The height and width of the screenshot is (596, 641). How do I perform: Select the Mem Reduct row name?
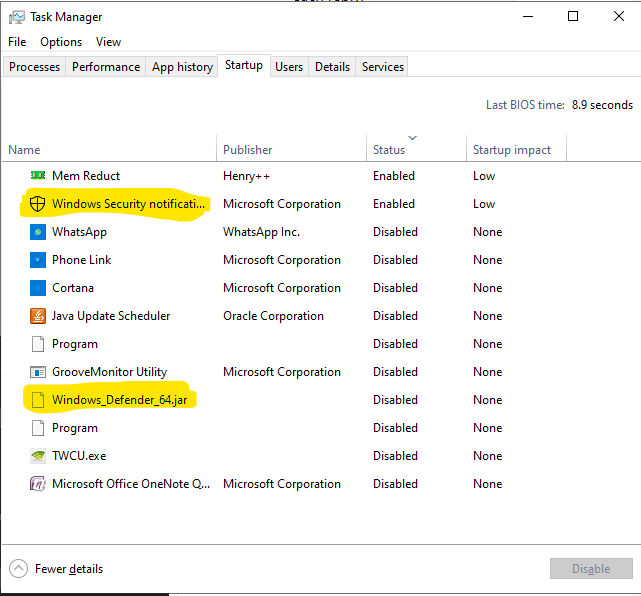pyautogui.click(x=86, y=176)
